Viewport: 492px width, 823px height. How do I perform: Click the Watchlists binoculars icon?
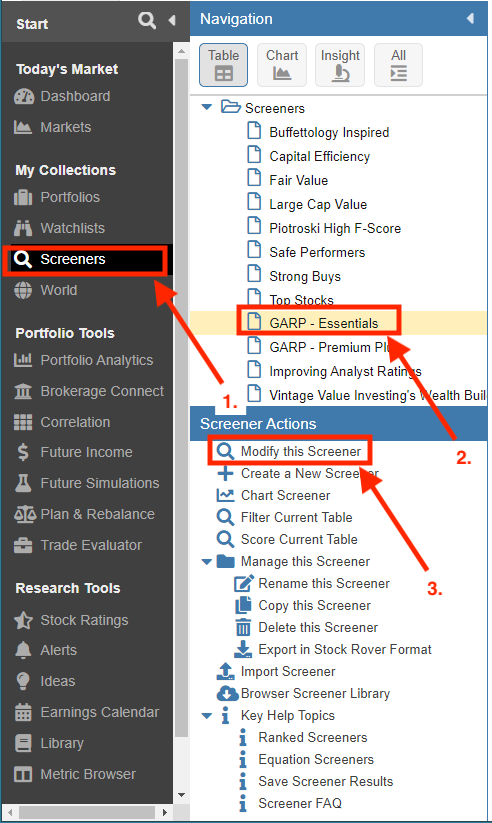coord(23,228)
